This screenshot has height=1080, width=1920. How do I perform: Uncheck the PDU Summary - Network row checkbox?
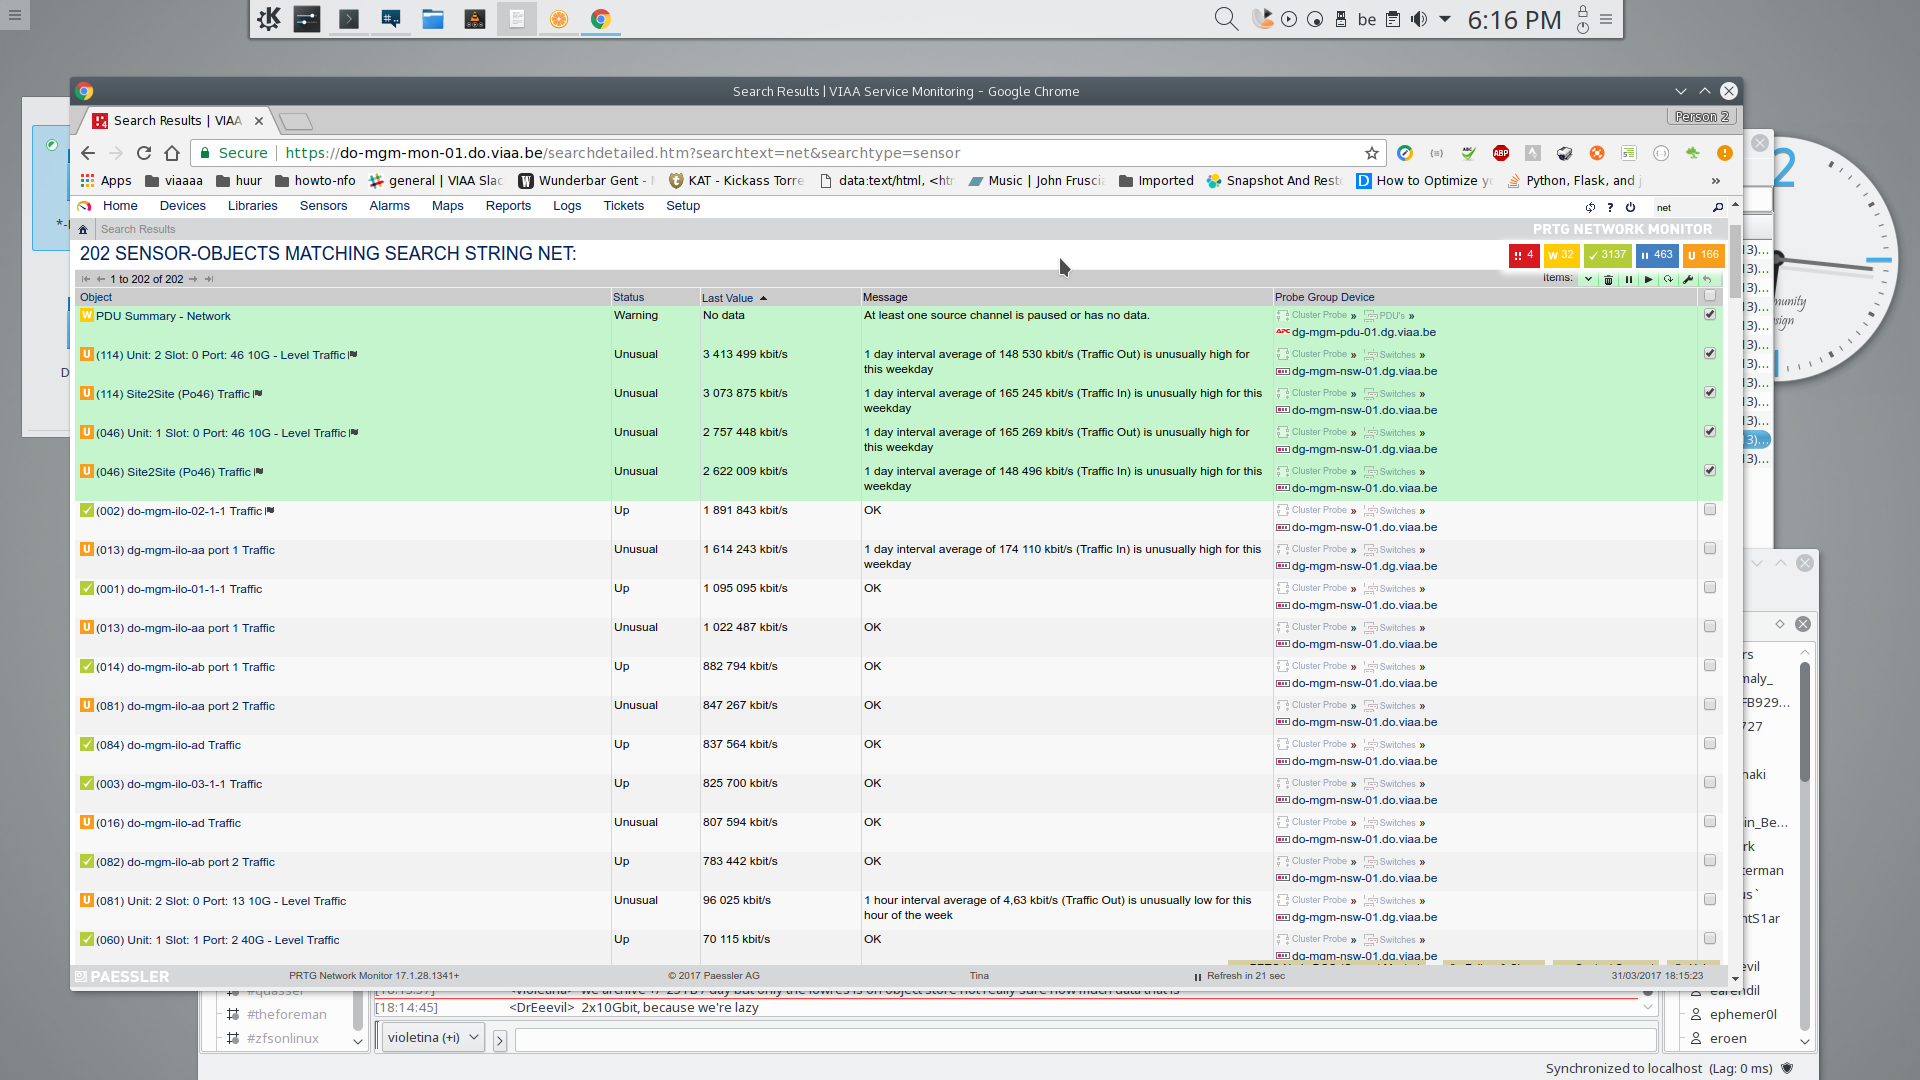point(1710,314)
